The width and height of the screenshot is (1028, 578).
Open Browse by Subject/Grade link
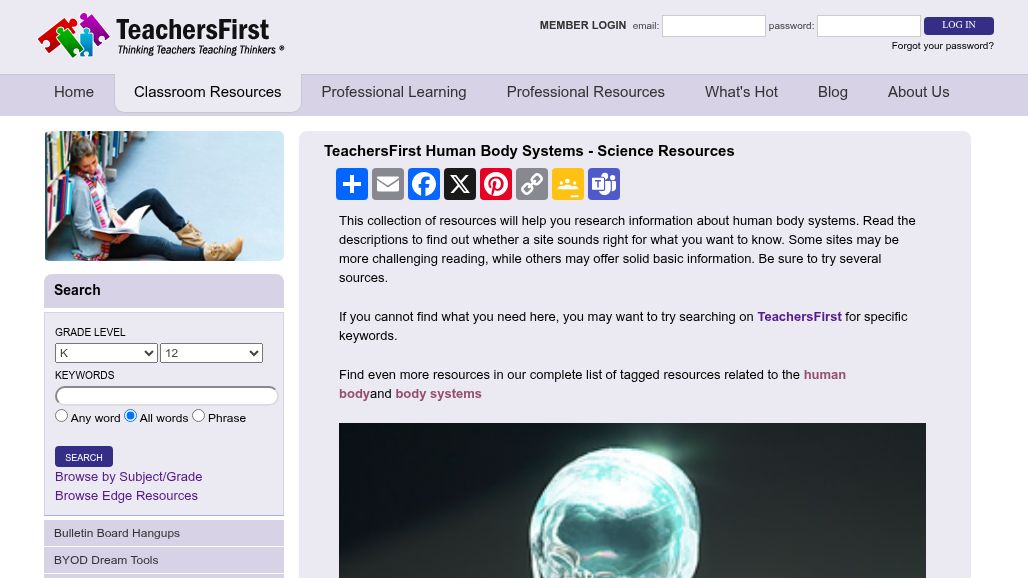[128, 477]
